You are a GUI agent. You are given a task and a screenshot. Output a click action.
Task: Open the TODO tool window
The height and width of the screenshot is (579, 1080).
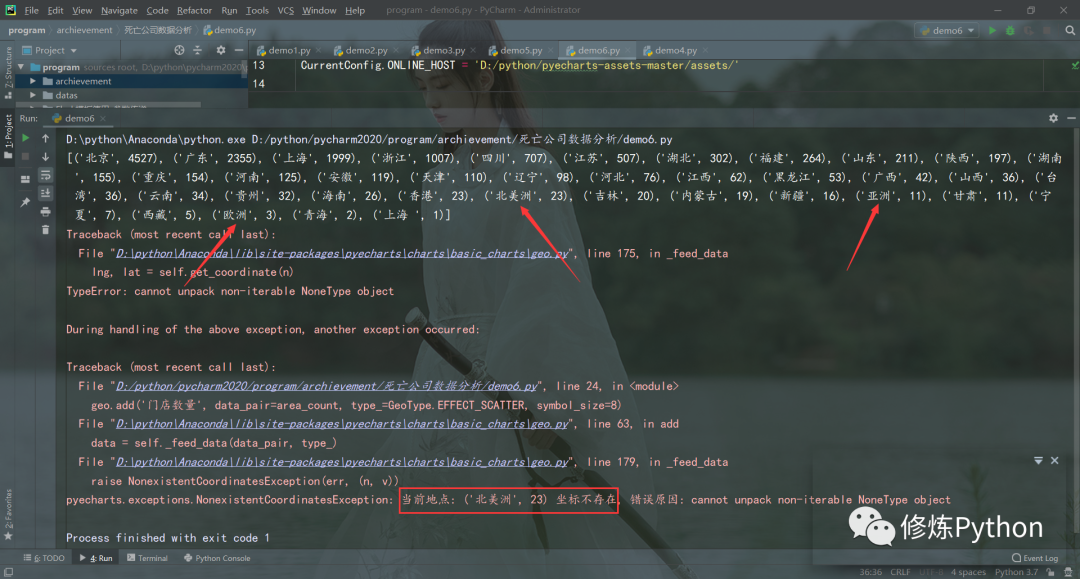point(44,558)
